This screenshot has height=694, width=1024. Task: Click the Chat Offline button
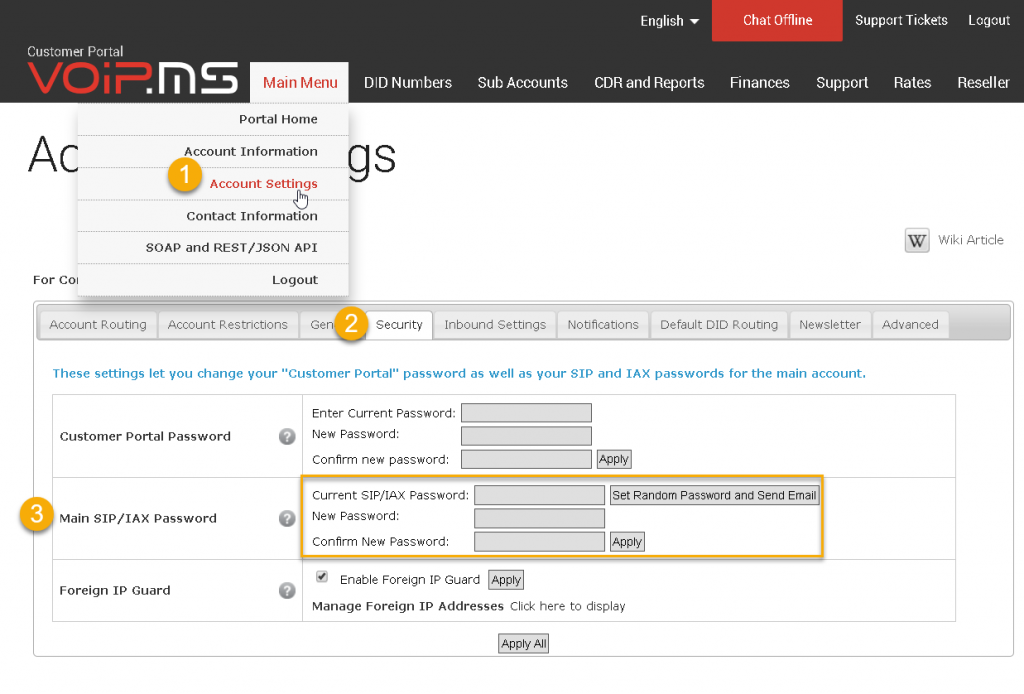[x=777, y=20]
